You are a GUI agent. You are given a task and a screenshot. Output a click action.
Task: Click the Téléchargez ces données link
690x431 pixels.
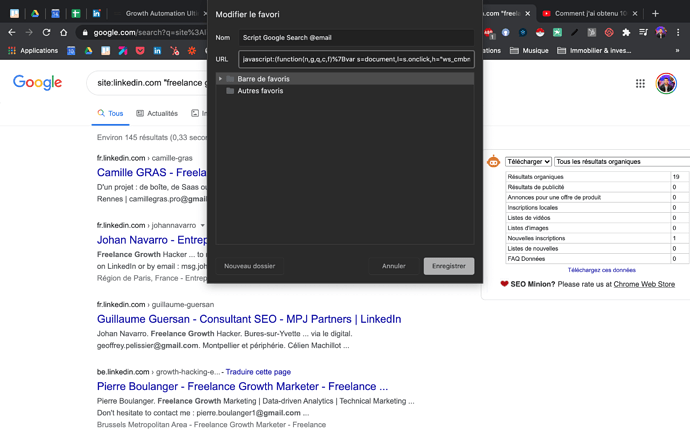click(x=602, y=270)
